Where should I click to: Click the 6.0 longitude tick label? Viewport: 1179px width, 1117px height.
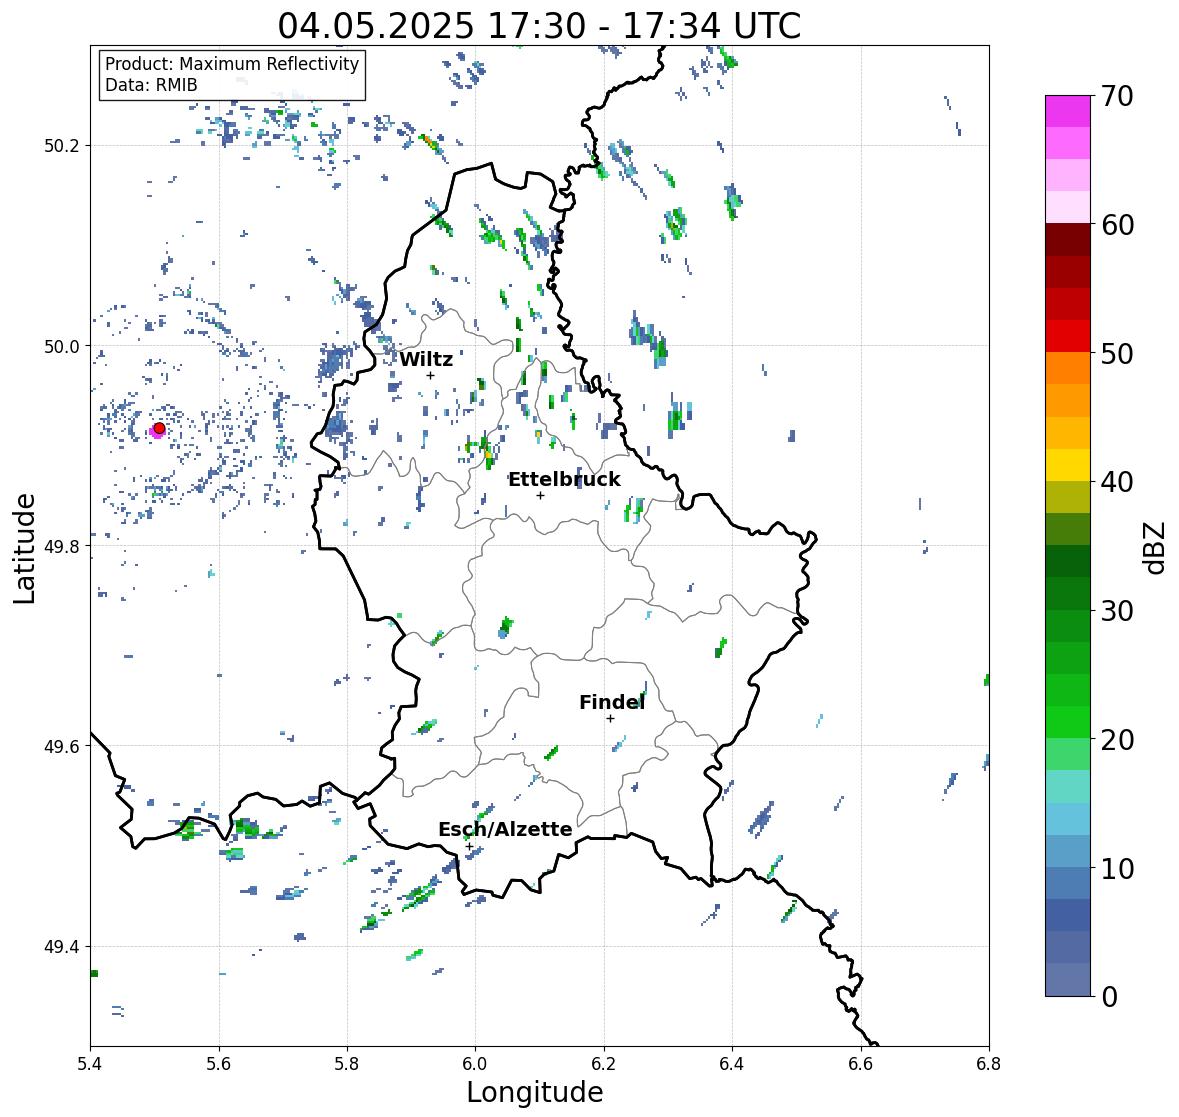[x=475, y=1064]
